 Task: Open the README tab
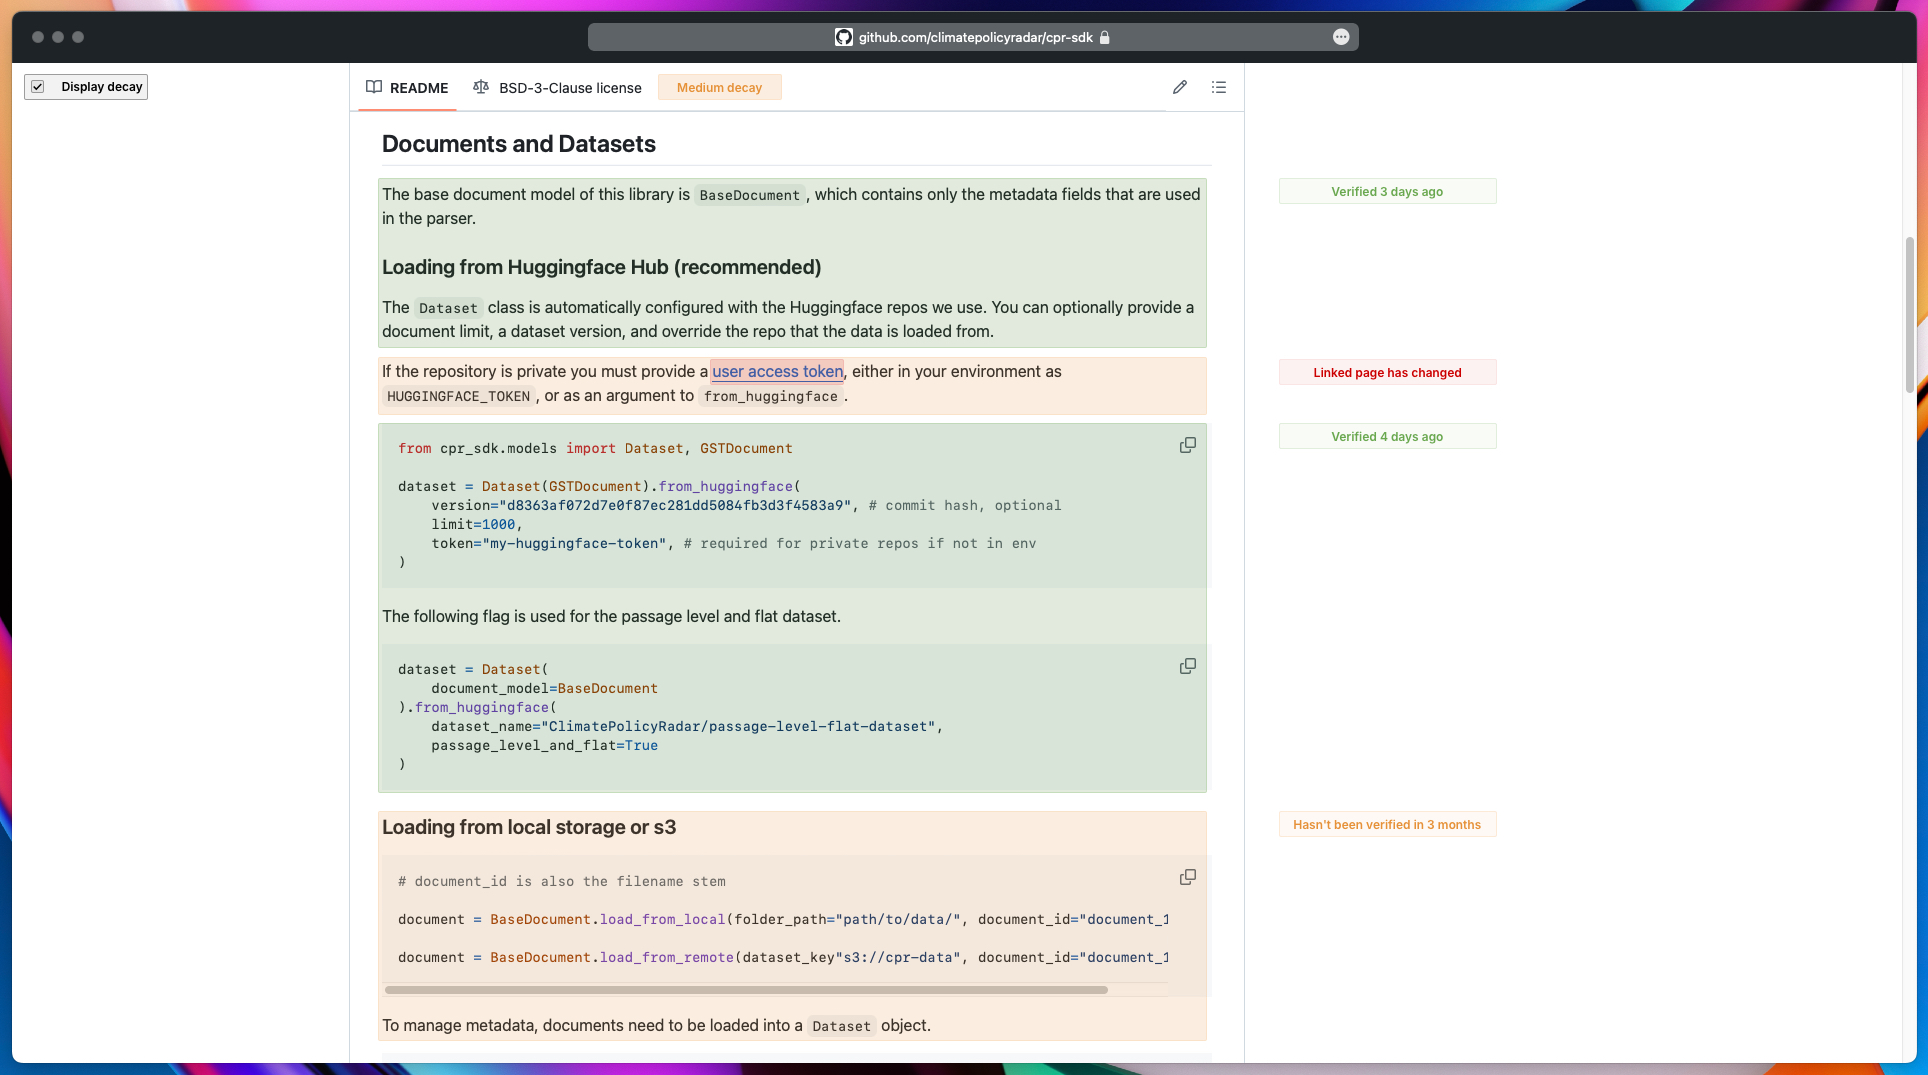(407, 88)
